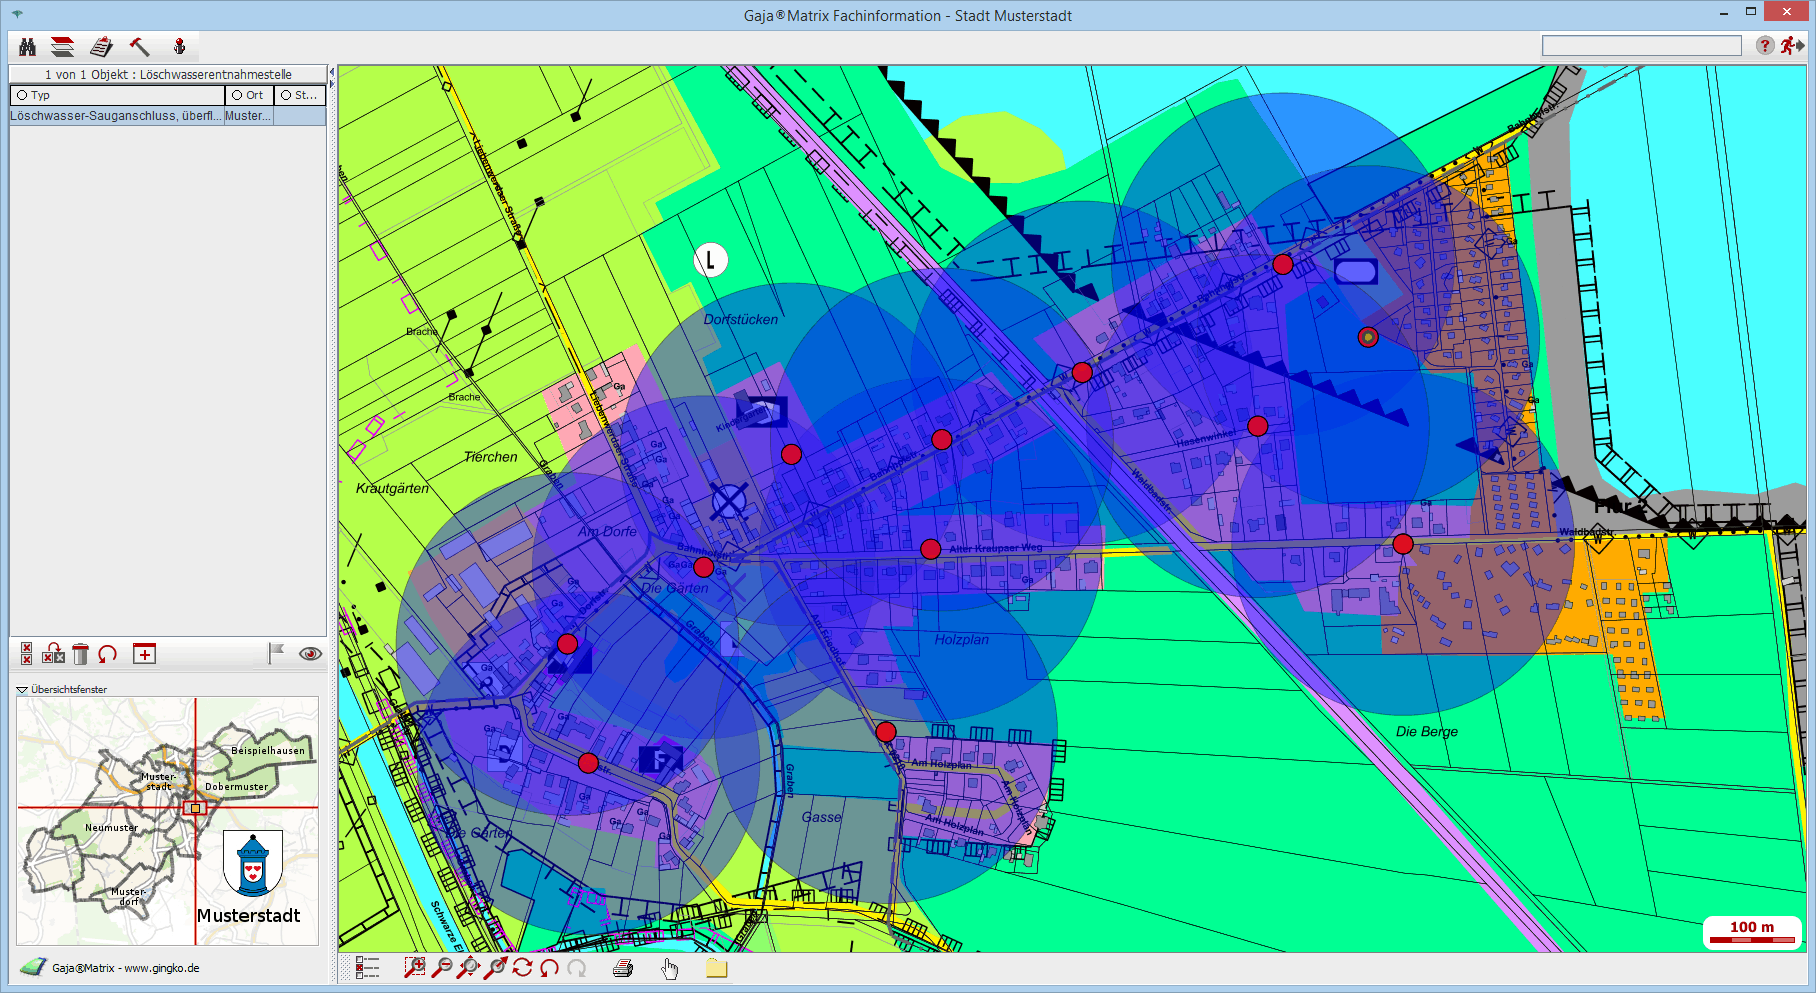Click the '1 von 1 Objekt' header
Screen dimensions: 1816x993
(168, 74)
